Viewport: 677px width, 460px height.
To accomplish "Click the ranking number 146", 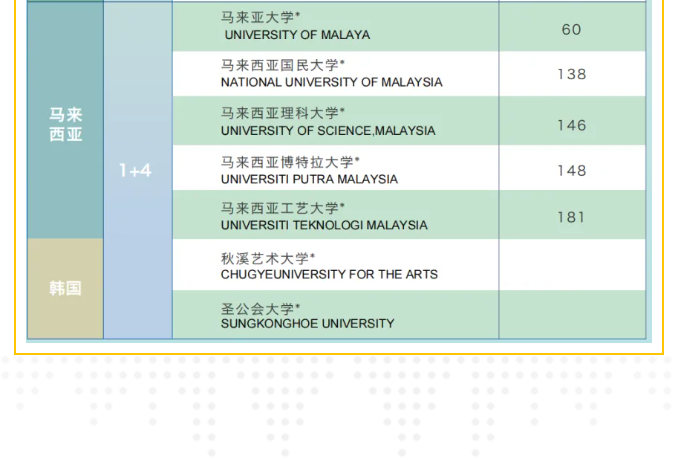I will click(x=571, y=125).
